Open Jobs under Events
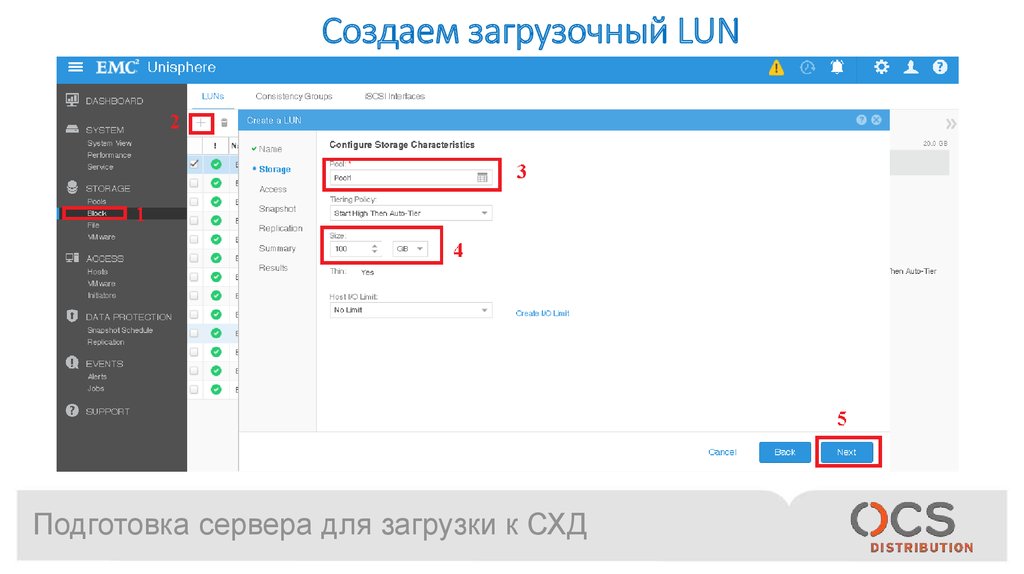This screenshot has width=1024, height=574. pos(95,389)
